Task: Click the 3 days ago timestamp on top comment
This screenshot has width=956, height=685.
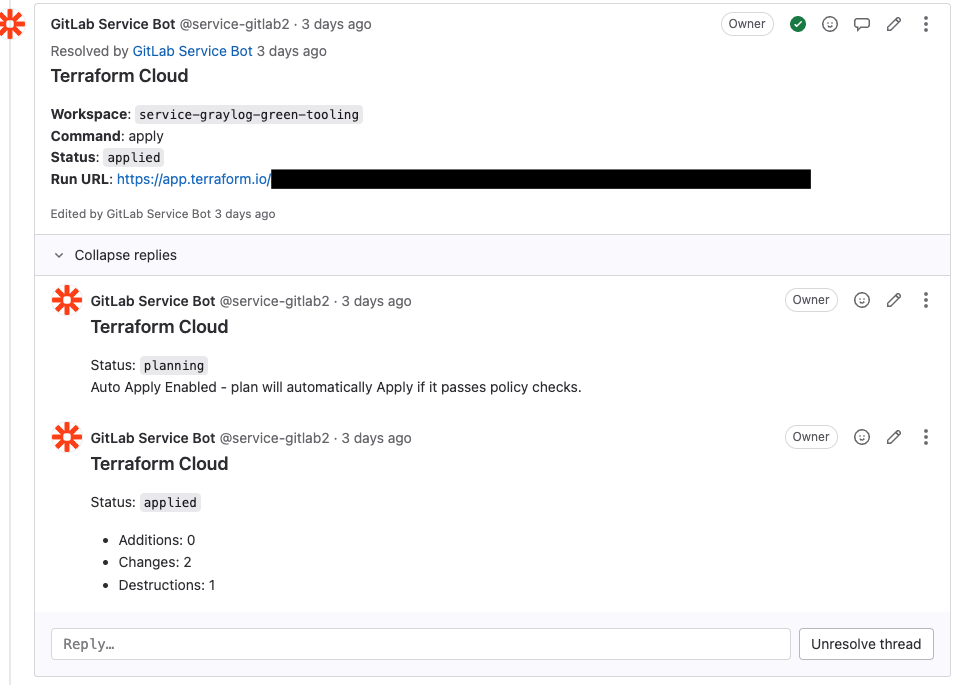Action: pos(337,24)
